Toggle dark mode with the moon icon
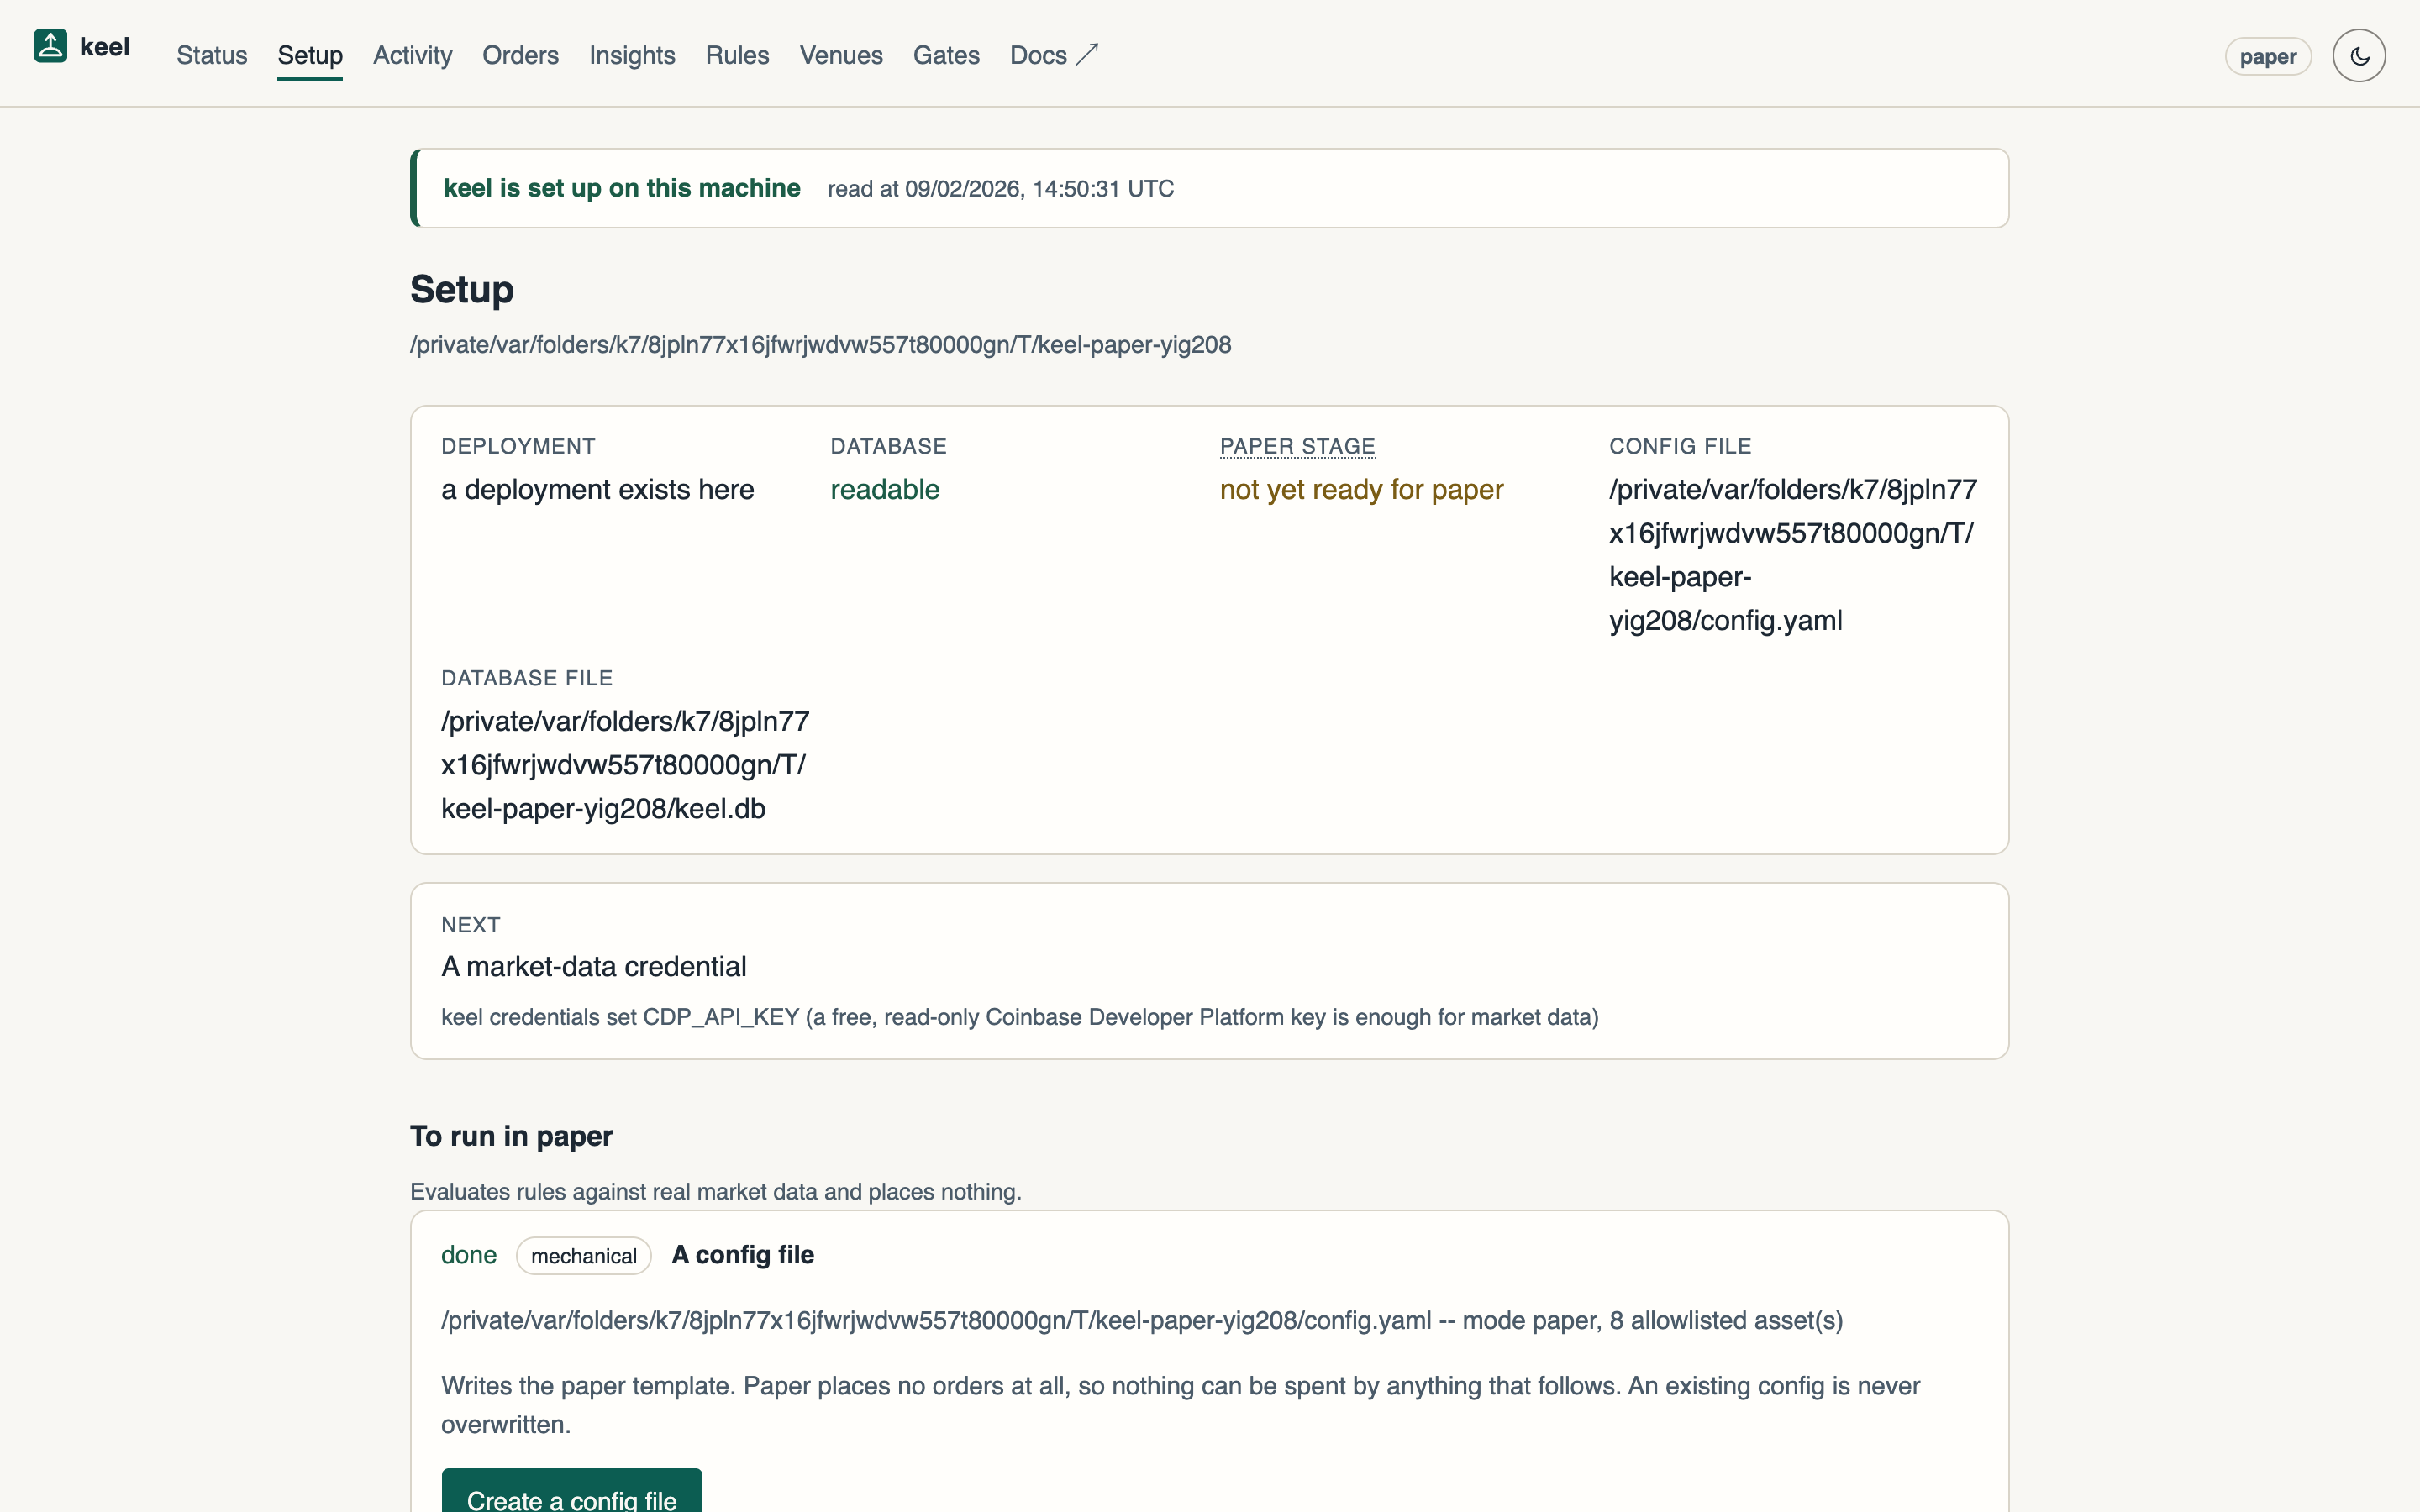This screenshot has height=1512, width=2420. (2359, 56)
